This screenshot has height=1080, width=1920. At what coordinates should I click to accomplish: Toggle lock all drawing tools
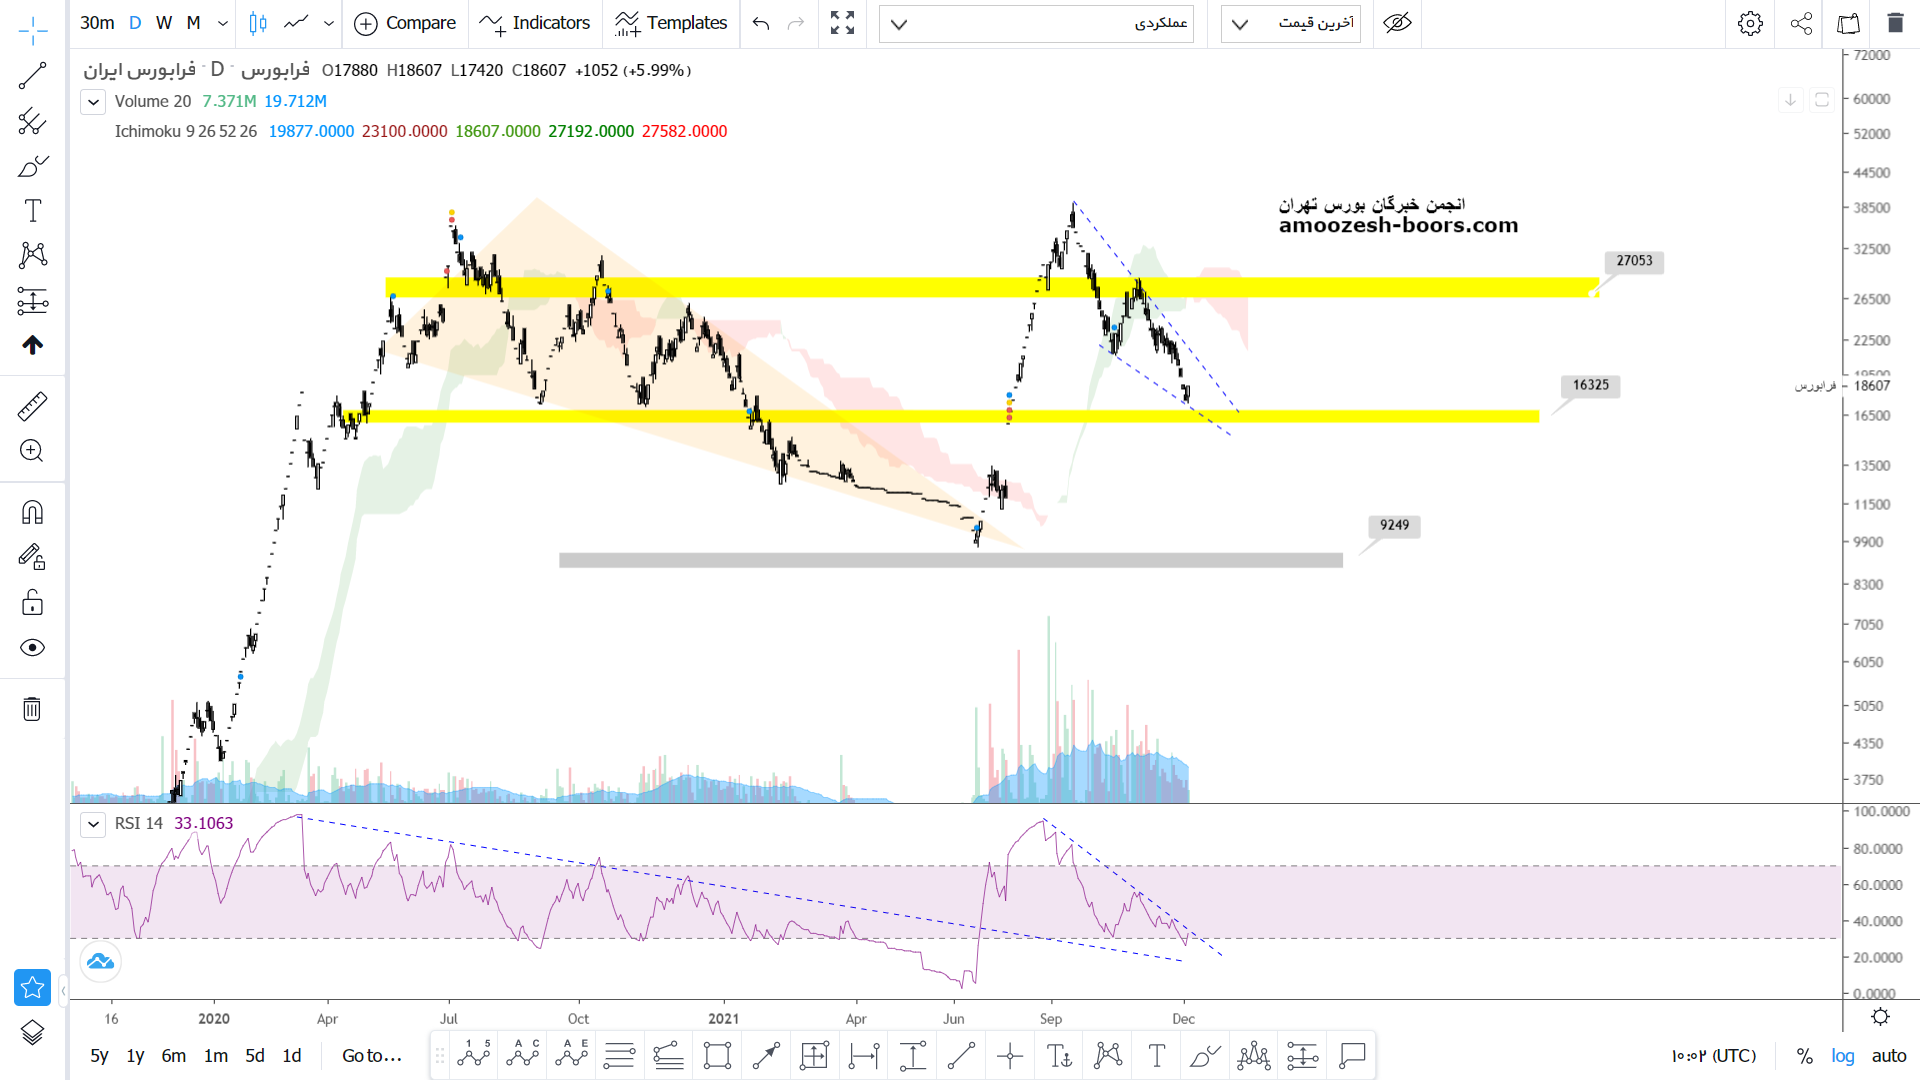coord(32,602)
